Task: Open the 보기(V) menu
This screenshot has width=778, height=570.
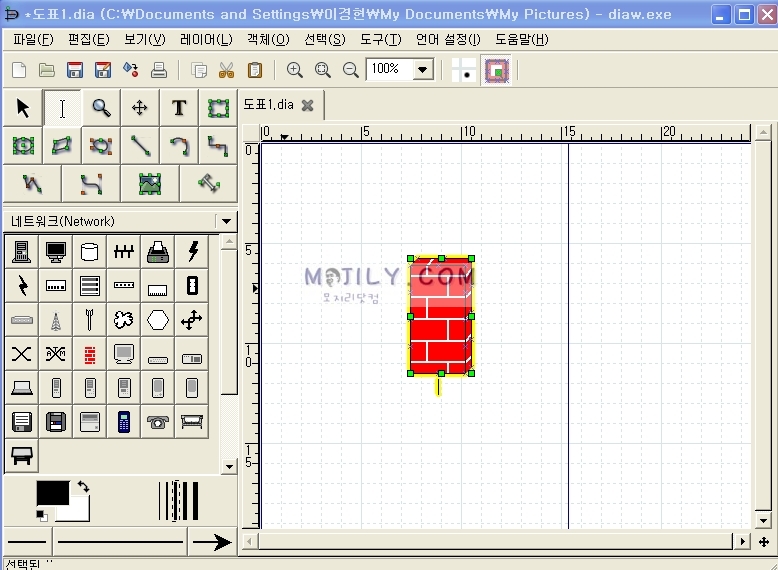Action: pyautogui.click(x=144, y=40)
